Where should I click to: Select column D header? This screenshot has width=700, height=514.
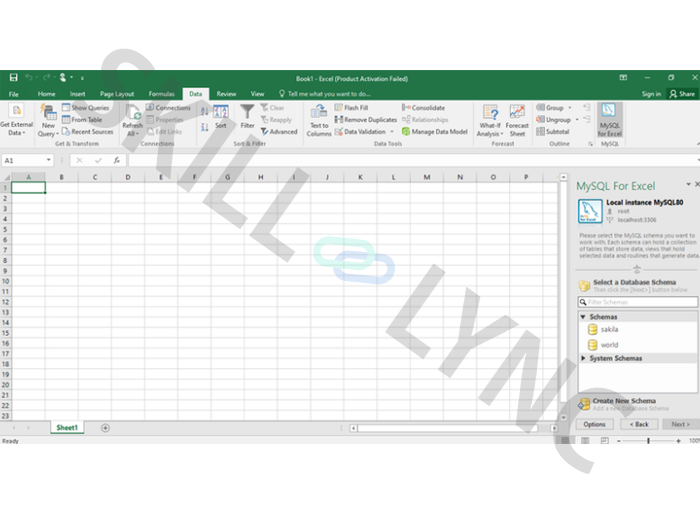coord(128,177)
